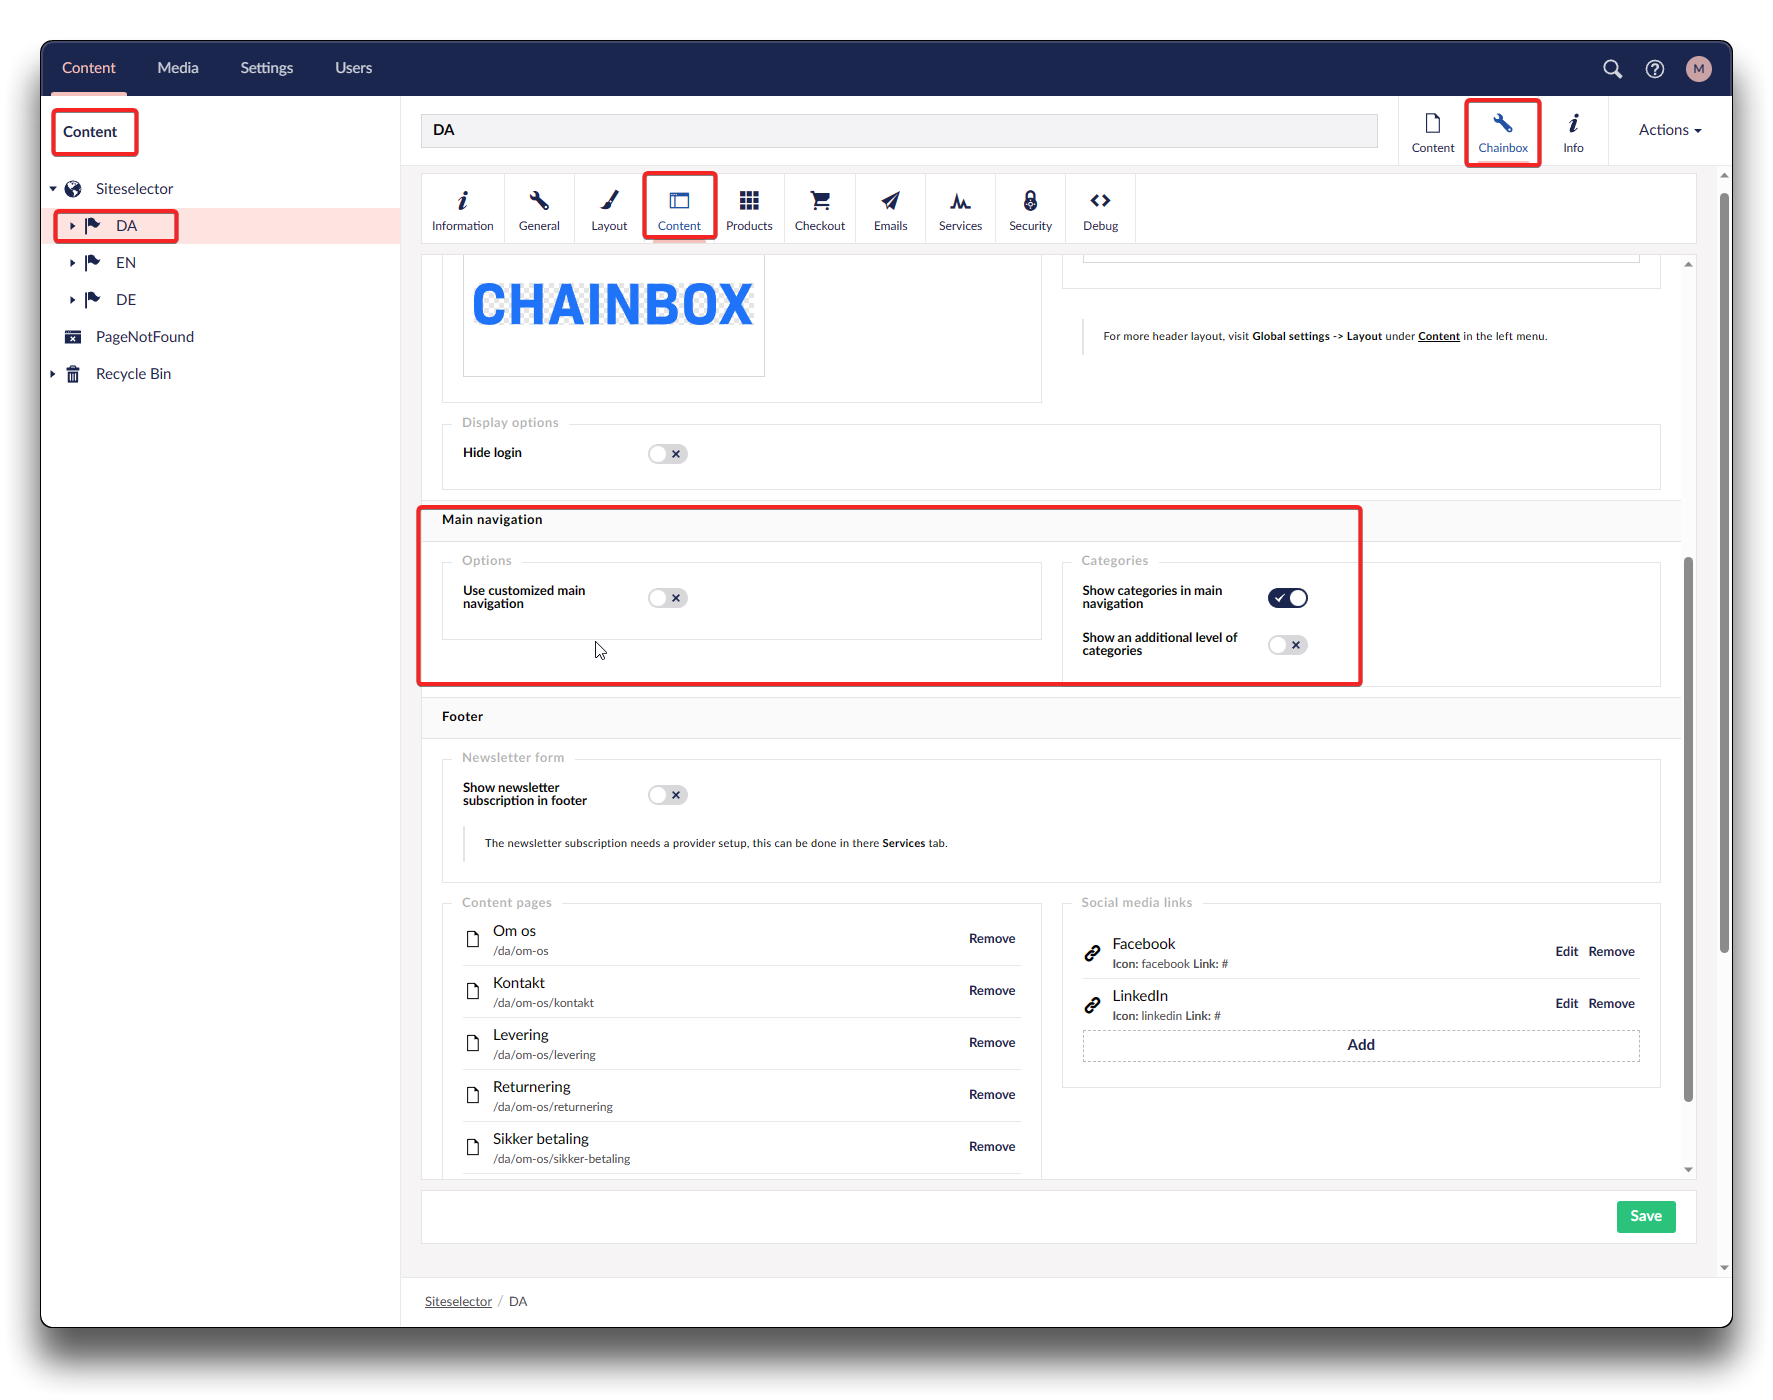
Task: Click the Kontakt page icon
Action: click(x=473, y=992)
